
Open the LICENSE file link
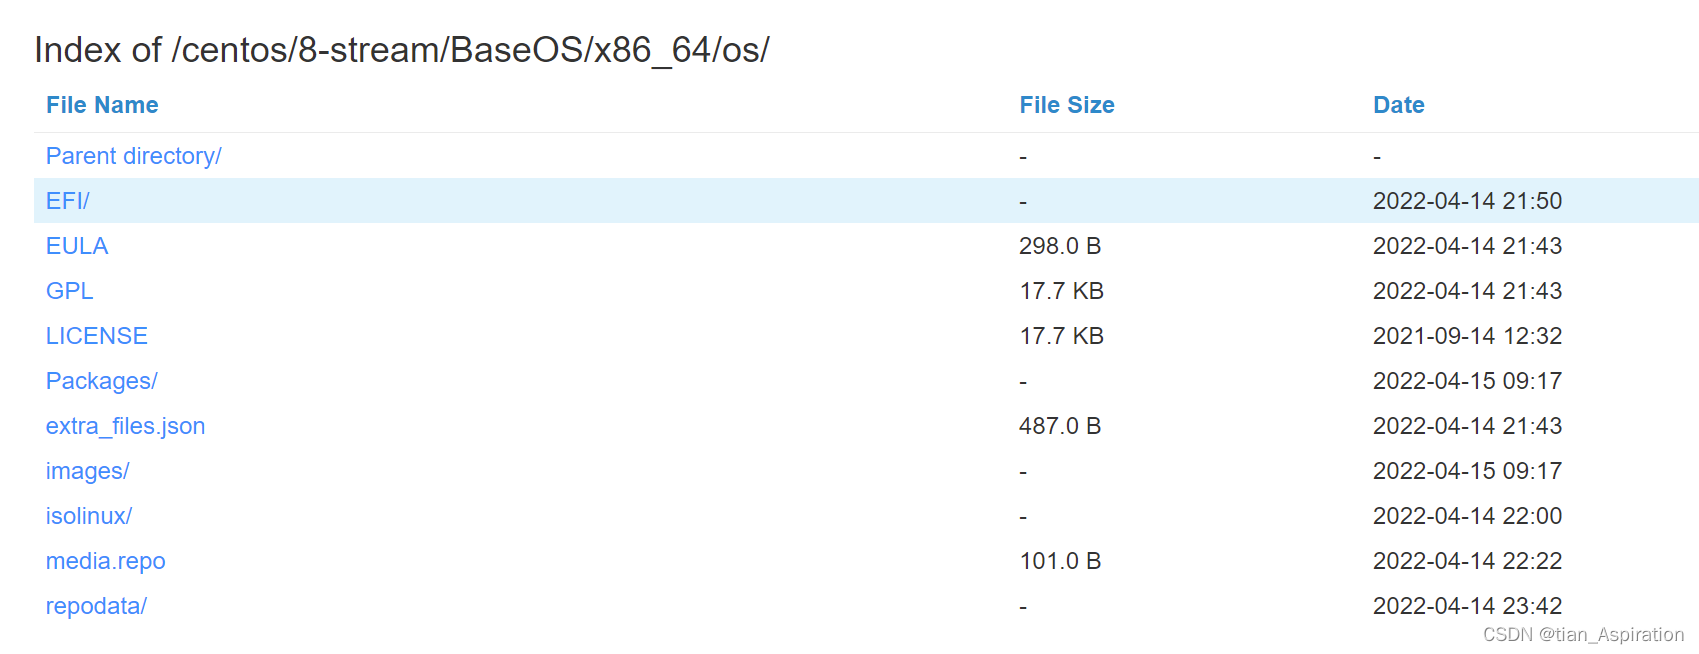tap(96, 335)
